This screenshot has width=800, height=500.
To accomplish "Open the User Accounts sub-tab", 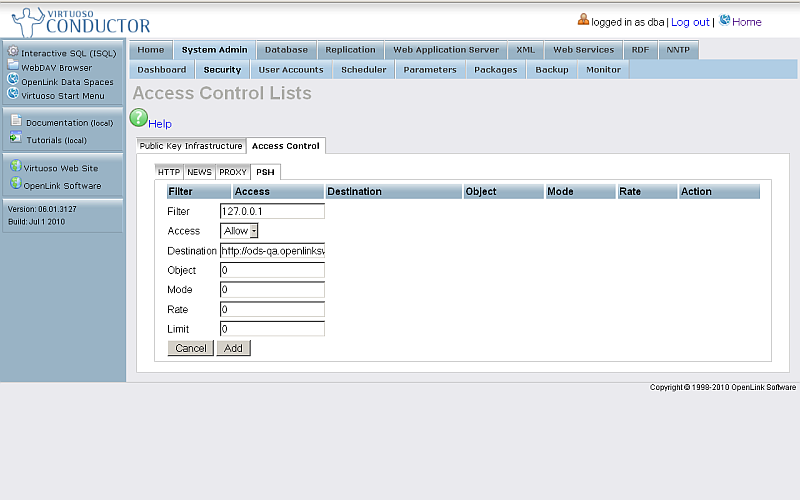I will coord(291,70).
